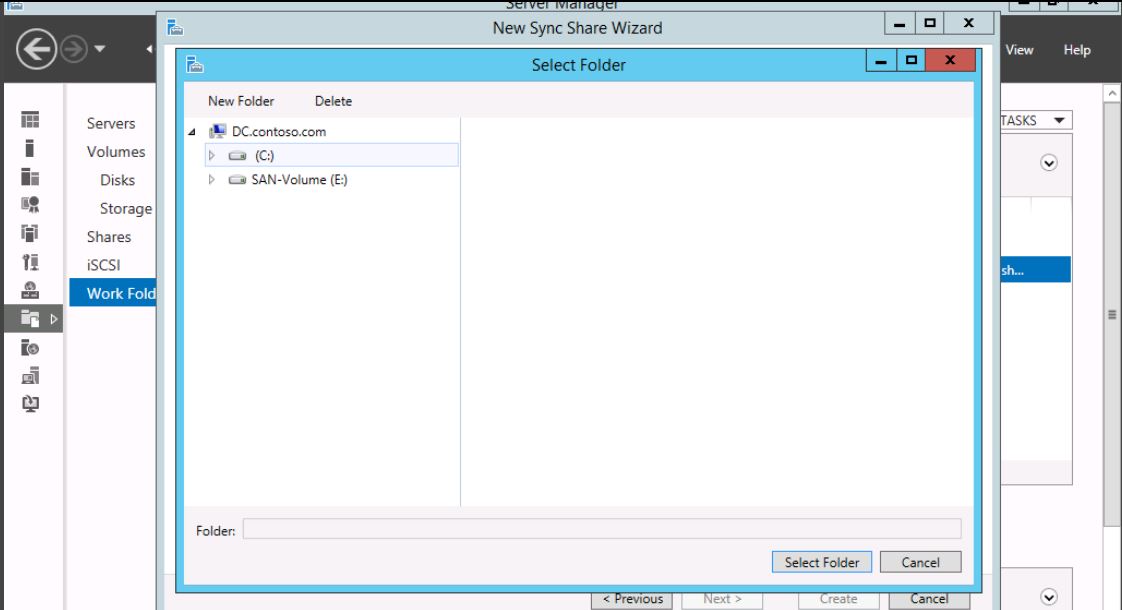The image size is (1122, 610).
Task: Go to Volumes in the navigation list
Action: coord(116,152)
